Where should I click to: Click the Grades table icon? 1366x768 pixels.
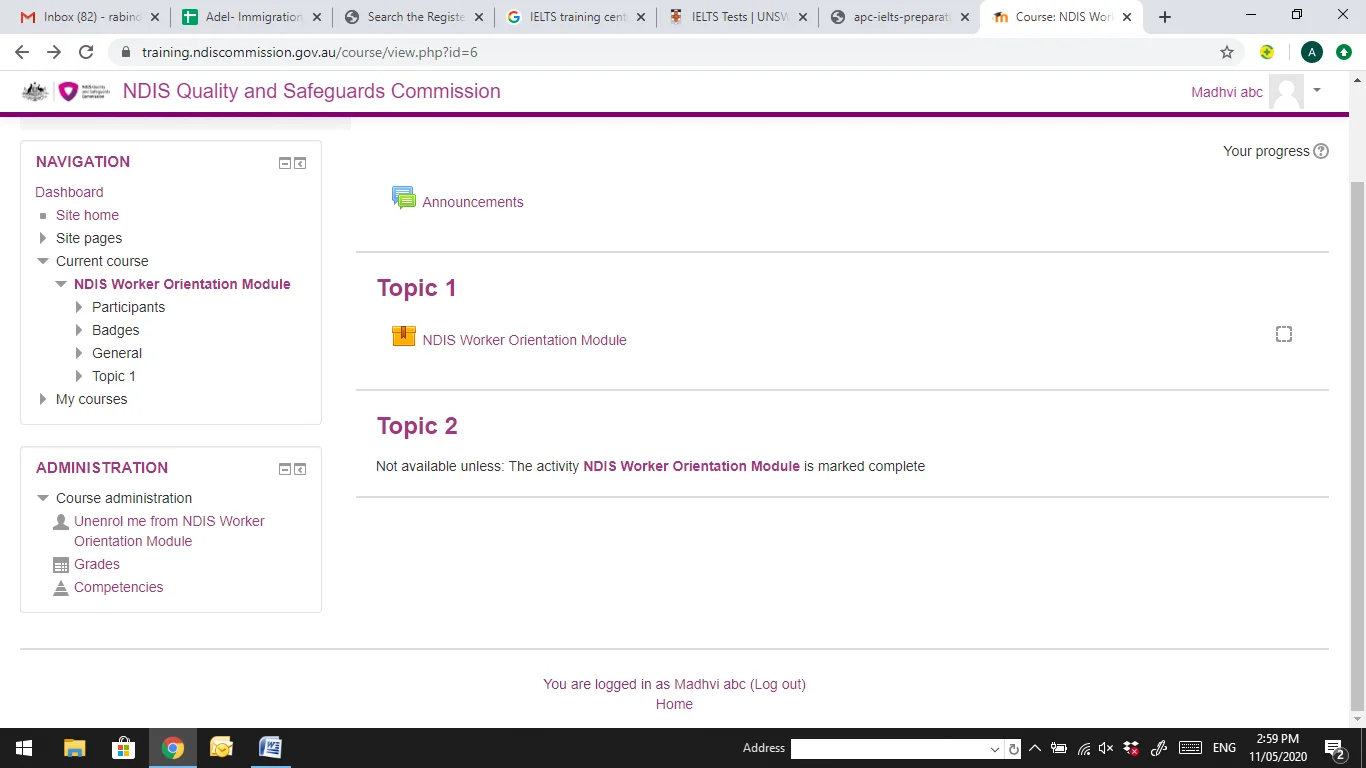[61, 565]
